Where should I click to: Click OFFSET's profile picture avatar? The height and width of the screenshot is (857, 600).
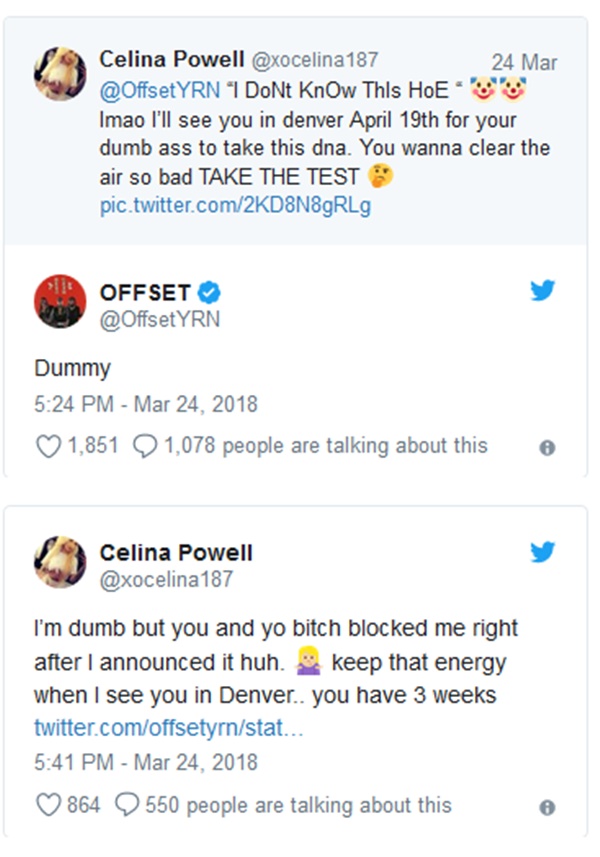(60, 301)
